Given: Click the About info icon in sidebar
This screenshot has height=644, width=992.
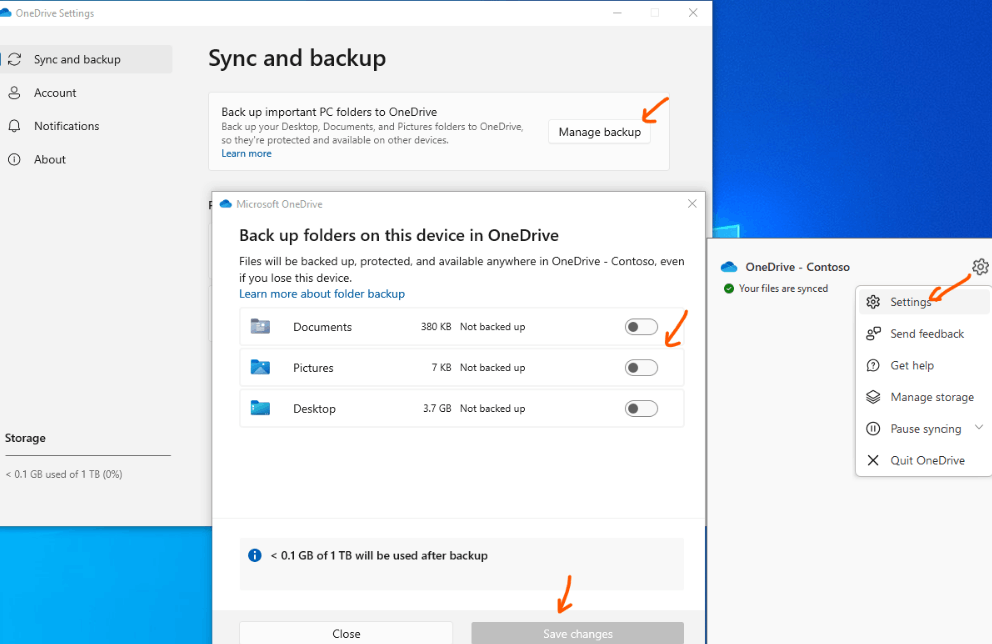Looking at the screenshot, I should pyautogui.click(x=14, y=159).
